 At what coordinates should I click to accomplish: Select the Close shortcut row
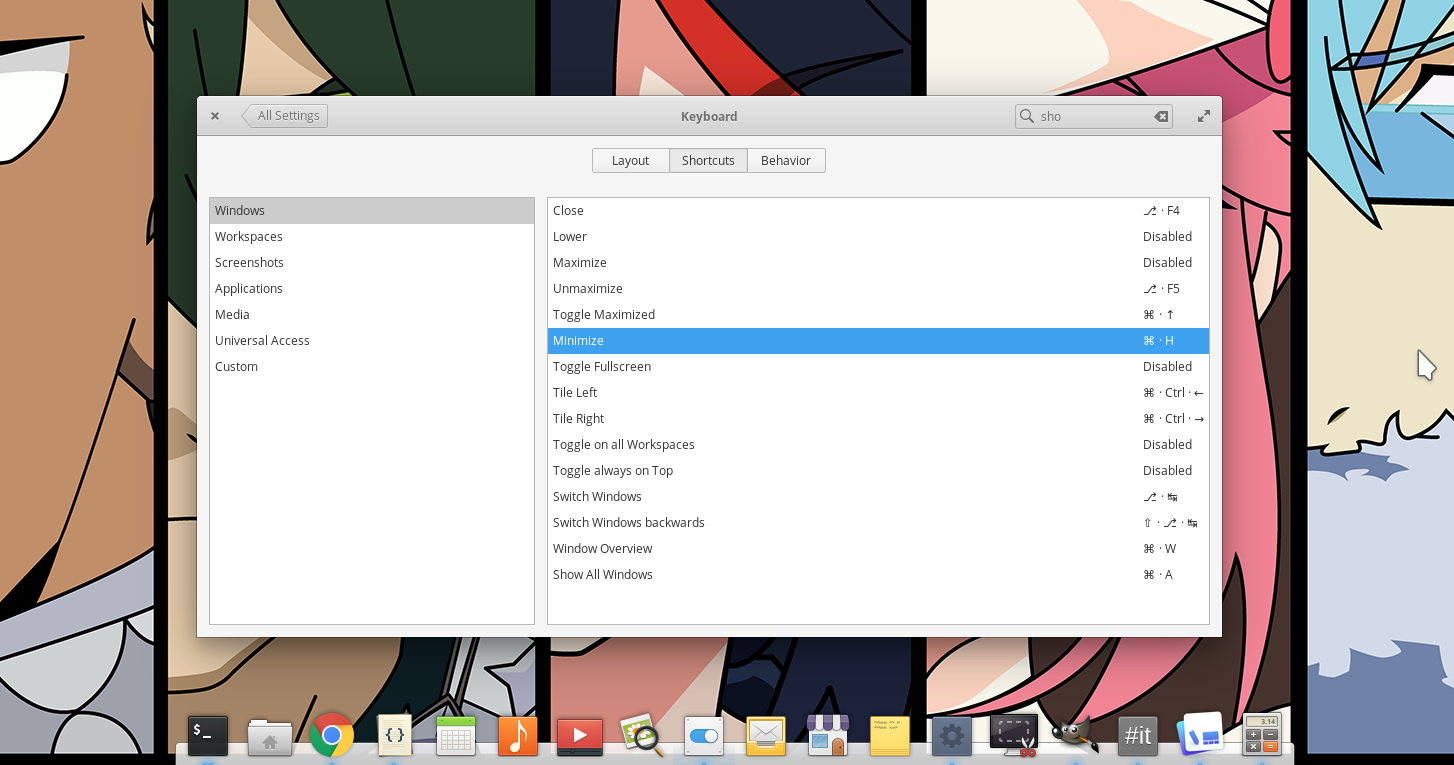click(x=878, y=210)
